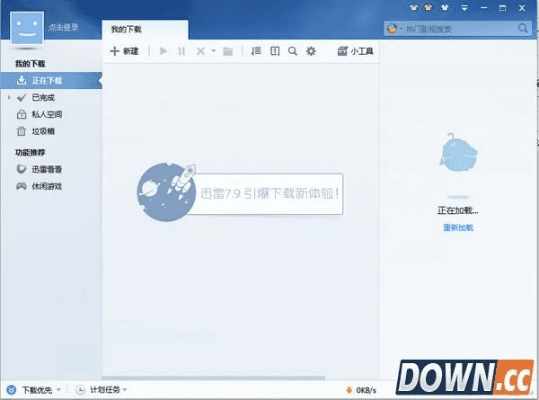Click the 点击登录 login text

[63, 27]
